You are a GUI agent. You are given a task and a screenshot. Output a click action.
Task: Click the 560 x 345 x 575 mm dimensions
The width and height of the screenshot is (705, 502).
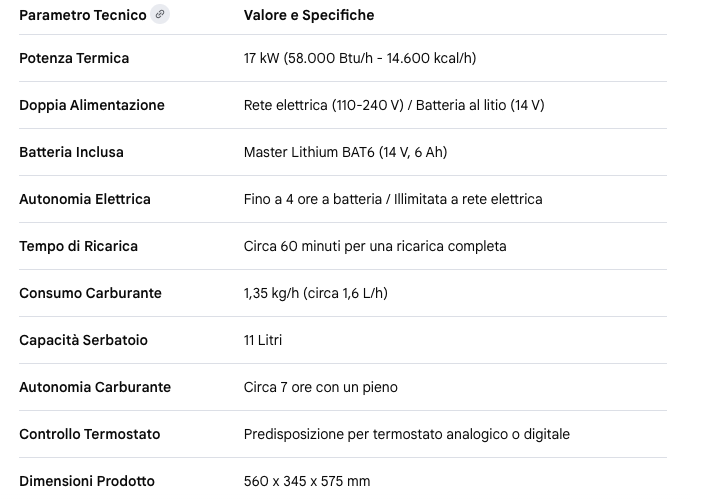click(x=307, y=481)
